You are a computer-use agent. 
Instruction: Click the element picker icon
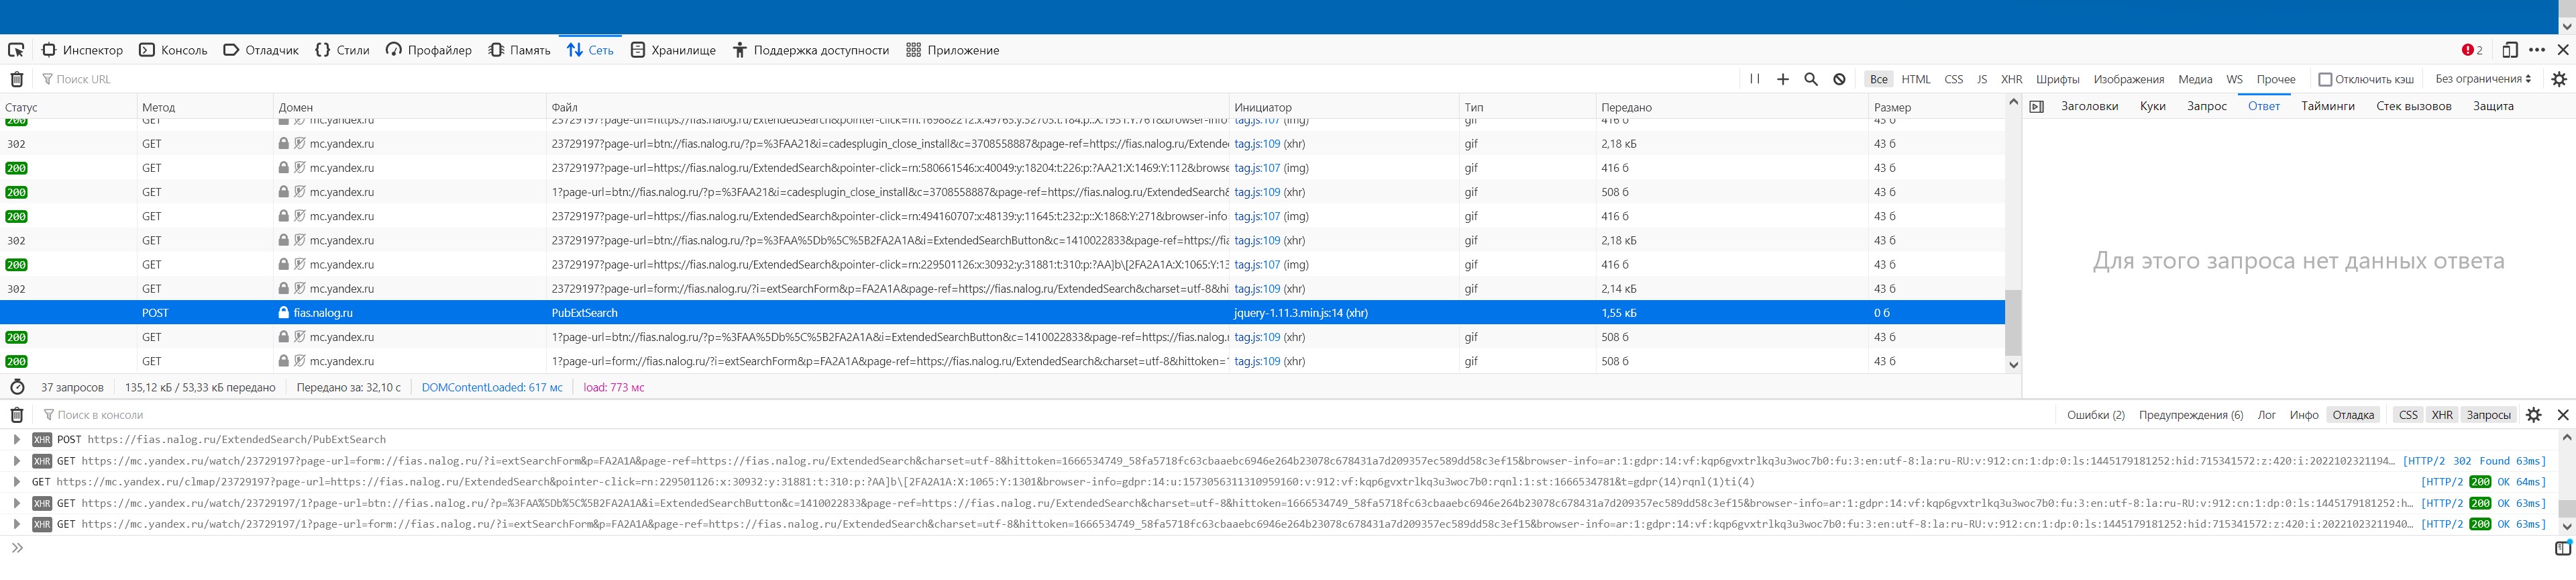16,50
